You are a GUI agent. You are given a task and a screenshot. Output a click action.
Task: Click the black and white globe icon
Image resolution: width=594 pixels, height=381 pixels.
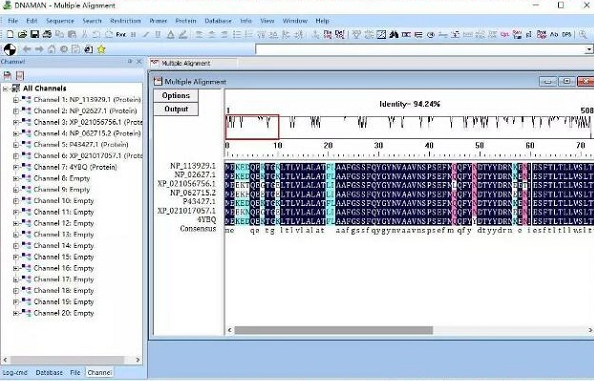(x=10, y=49)
